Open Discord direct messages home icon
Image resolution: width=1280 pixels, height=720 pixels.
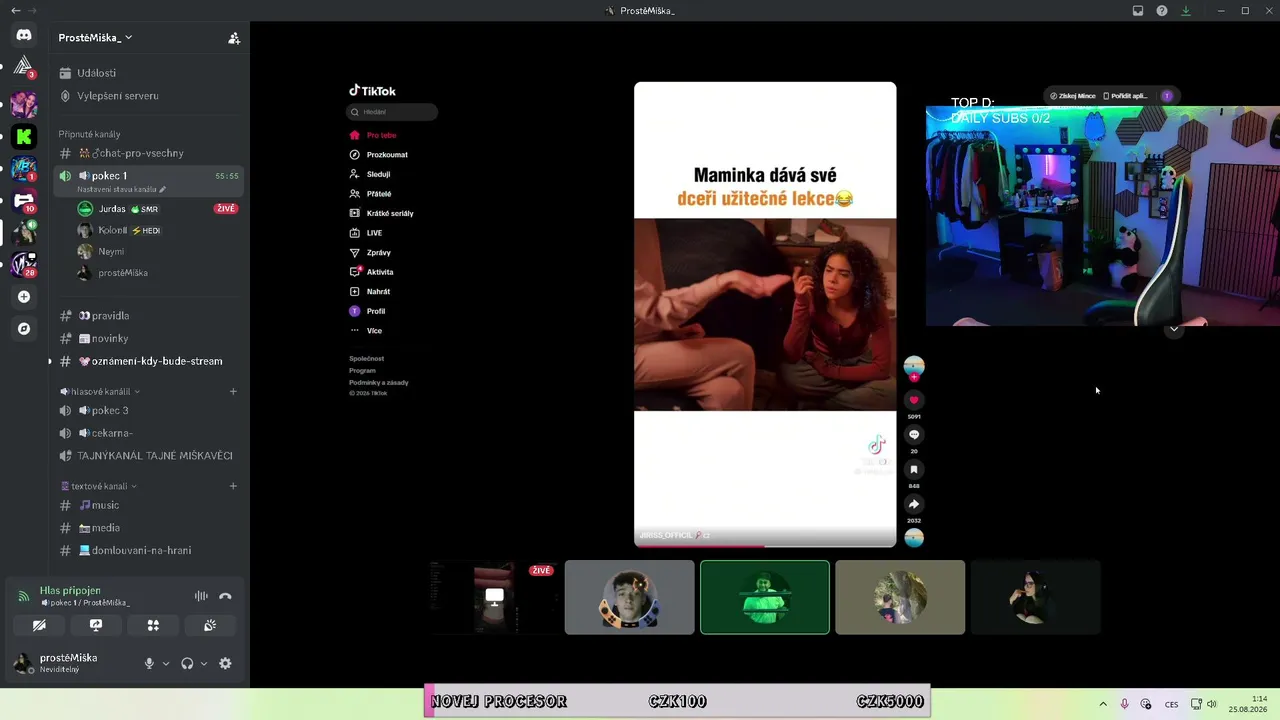click(24, 35)
